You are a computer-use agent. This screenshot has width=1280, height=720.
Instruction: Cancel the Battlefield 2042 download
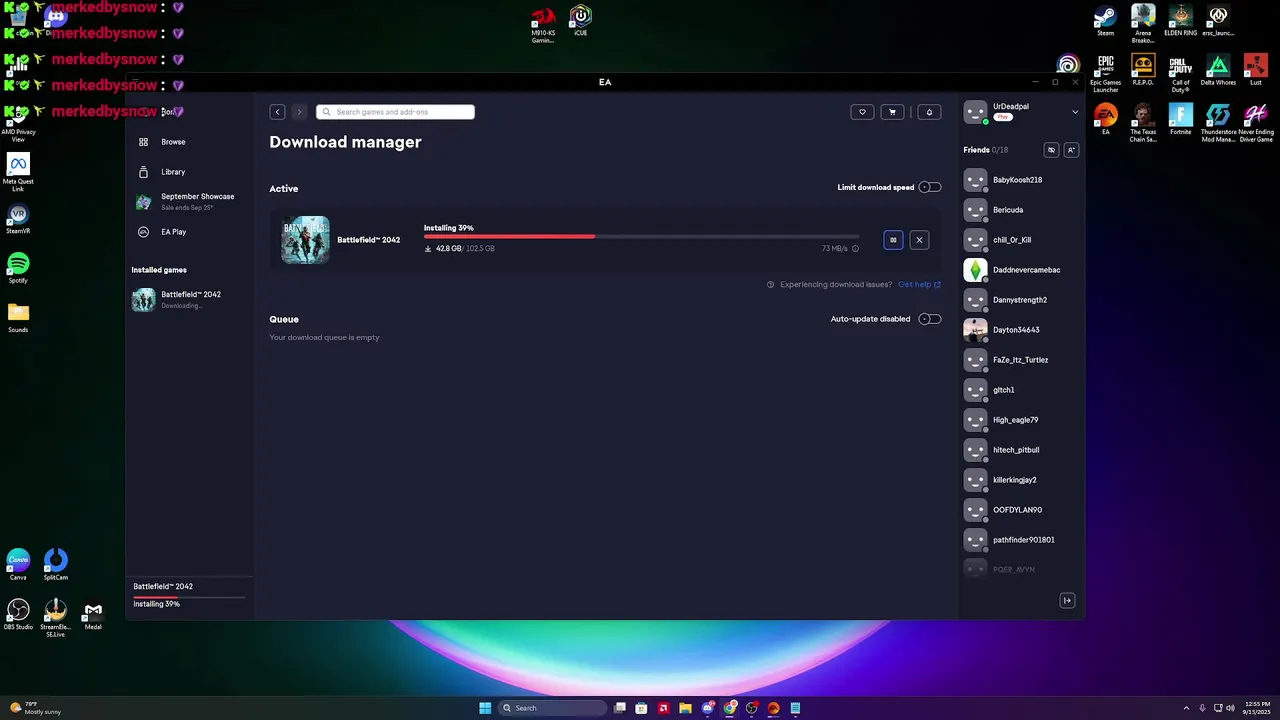pos(919,240)
